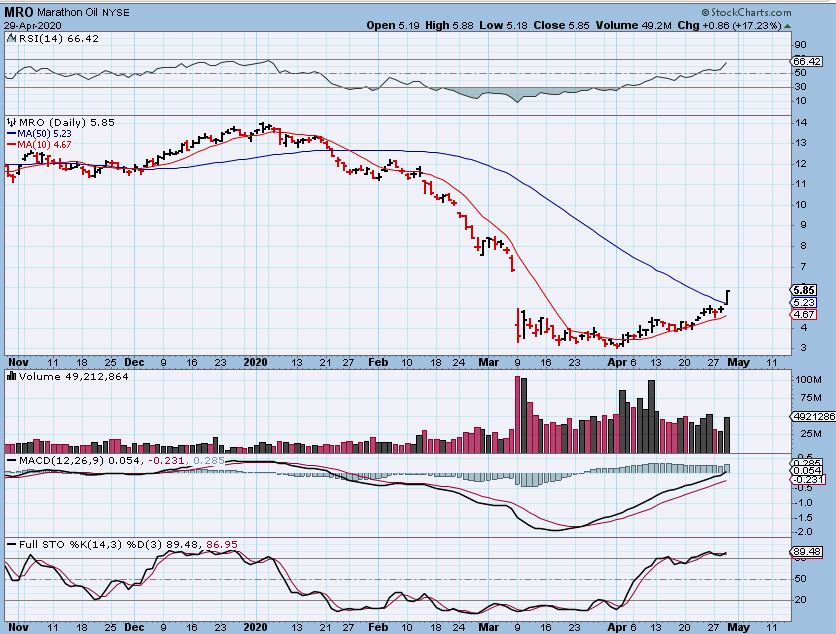Click the 89.48 stochastic axis value tag
836x634 pixels.
(x=807, y=552)
